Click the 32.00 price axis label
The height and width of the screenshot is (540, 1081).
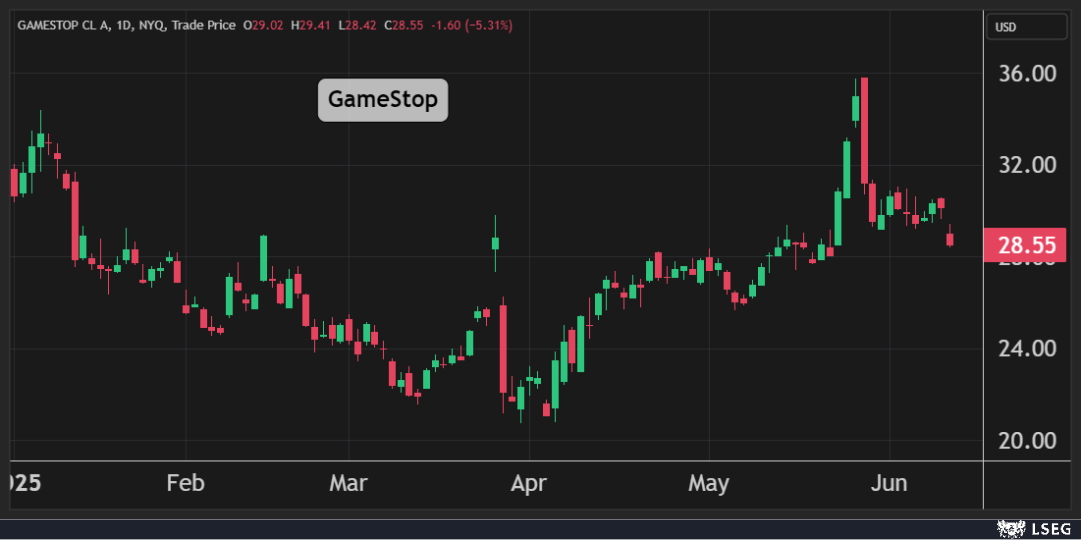[1029, 165]
